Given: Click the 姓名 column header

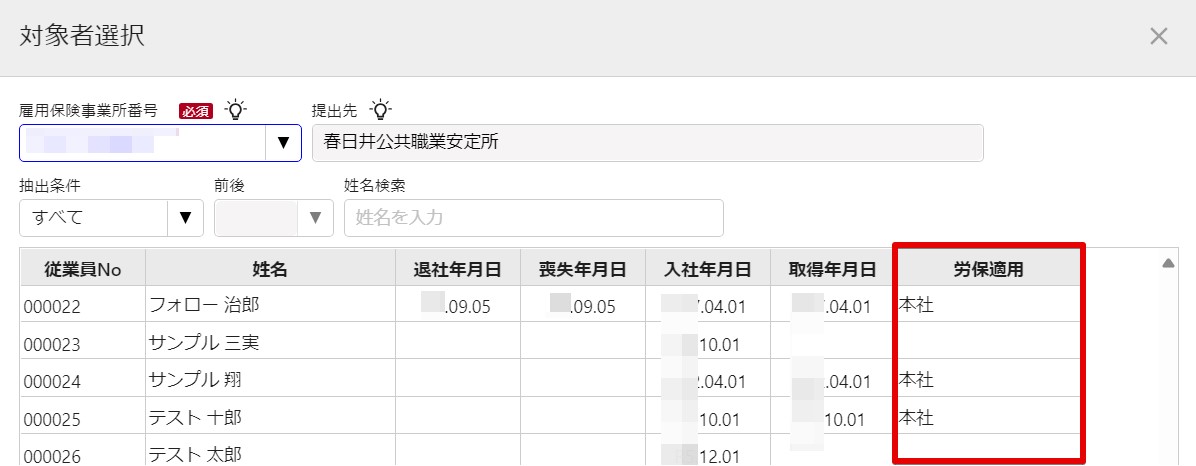Looking at the screenshot, I should tap(270, 268).
